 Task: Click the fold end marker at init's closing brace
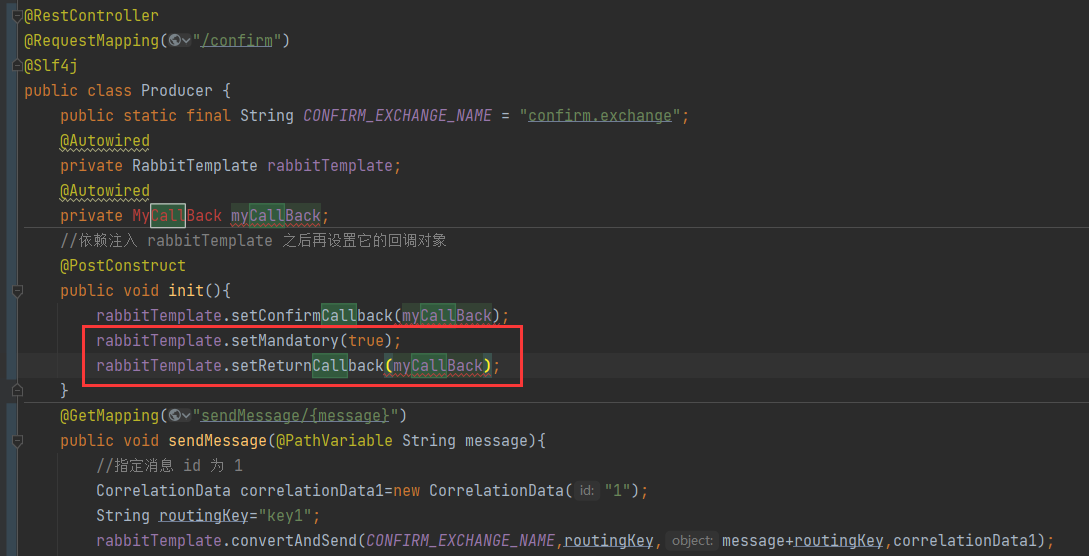[x=17, y=391]
